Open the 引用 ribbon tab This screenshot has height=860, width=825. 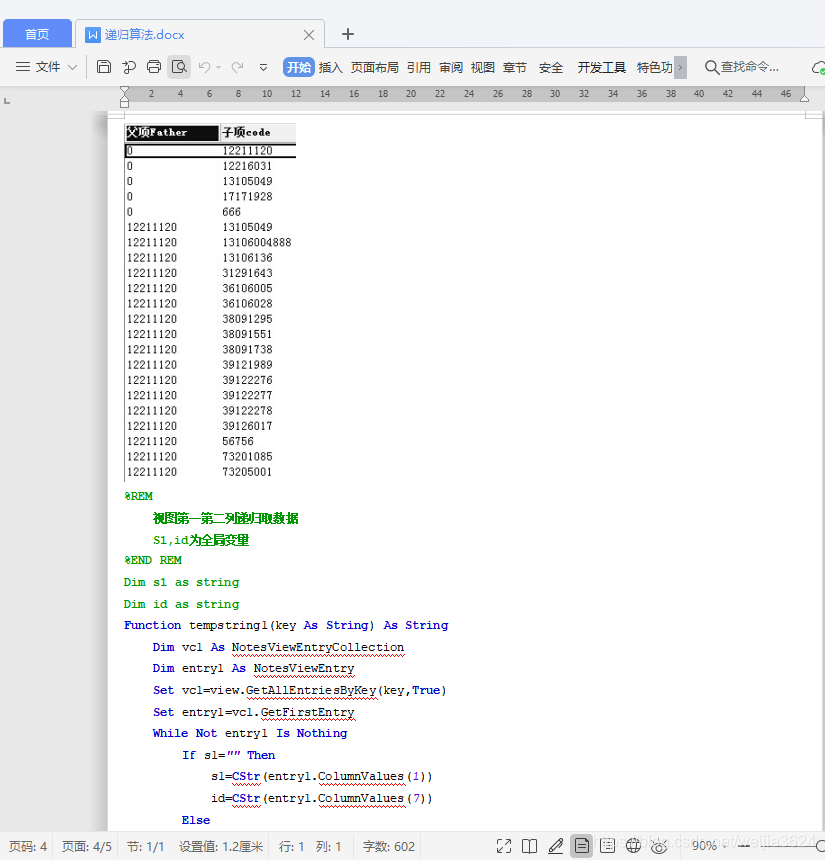419,67
